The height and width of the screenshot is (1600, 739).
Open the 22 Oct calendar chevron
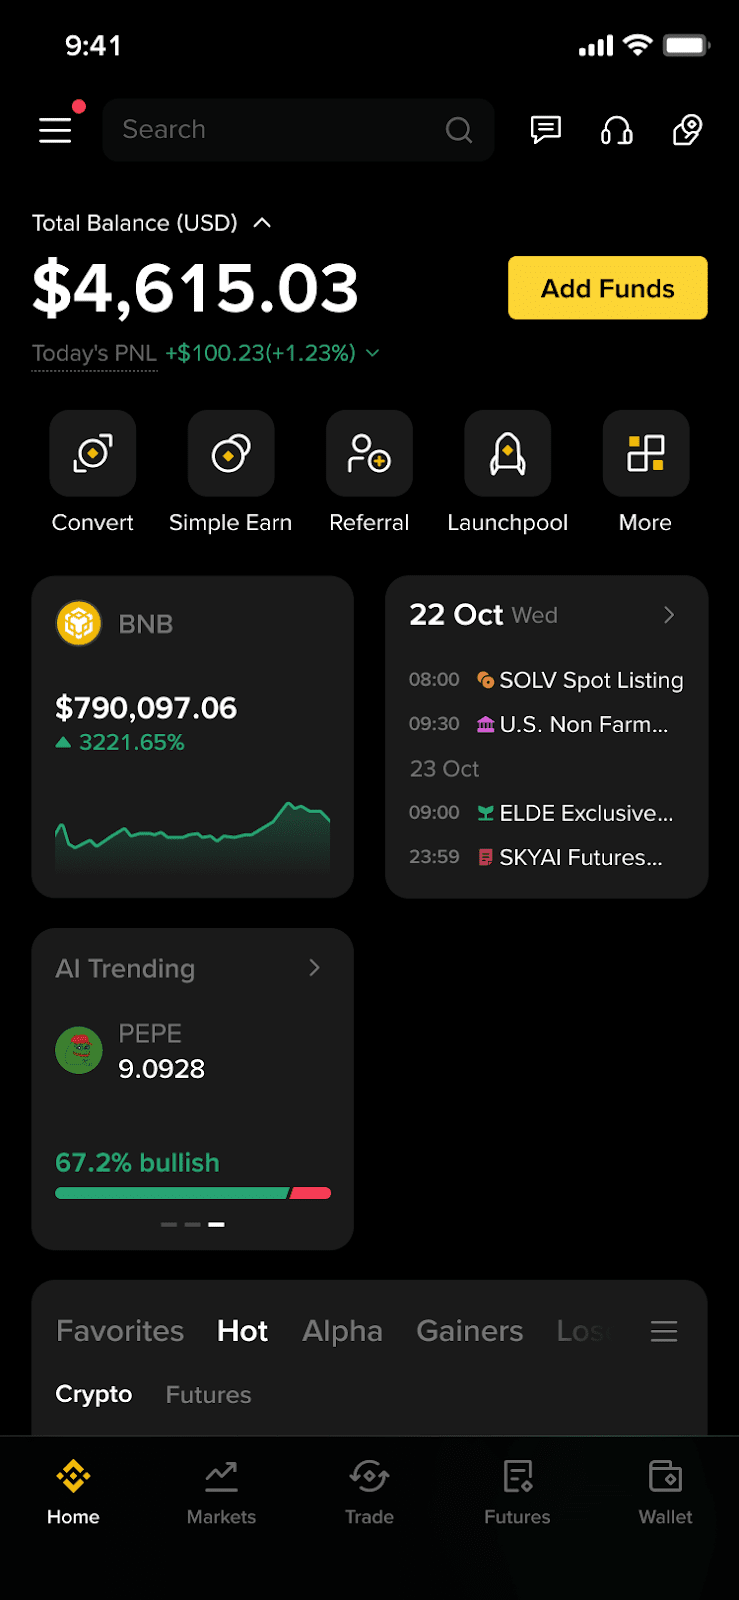[x=669, y=615]
